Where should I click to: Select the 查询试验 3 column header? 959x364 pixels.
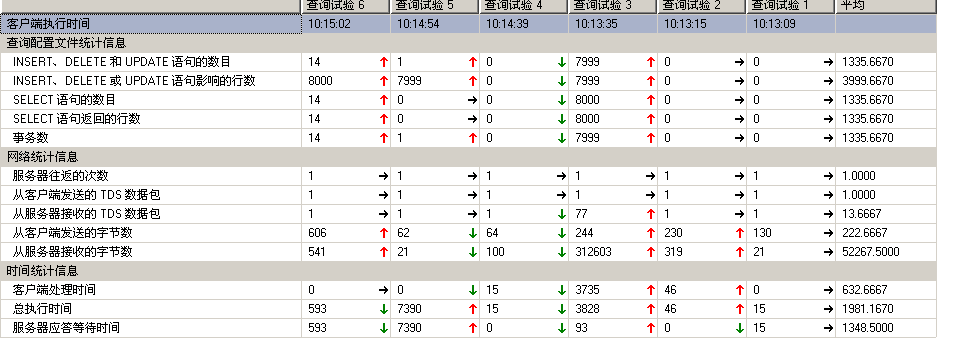tap(613, 6)
